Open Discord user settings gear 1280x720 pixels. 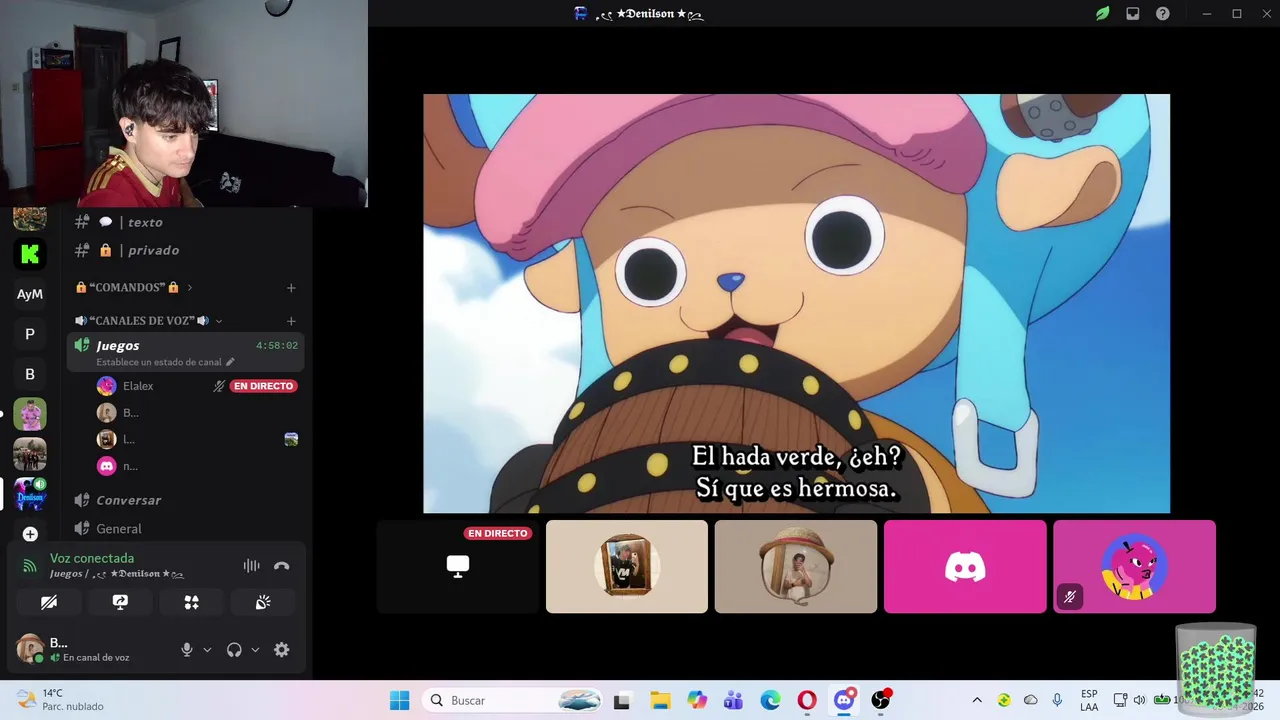(x=282, y=650)
